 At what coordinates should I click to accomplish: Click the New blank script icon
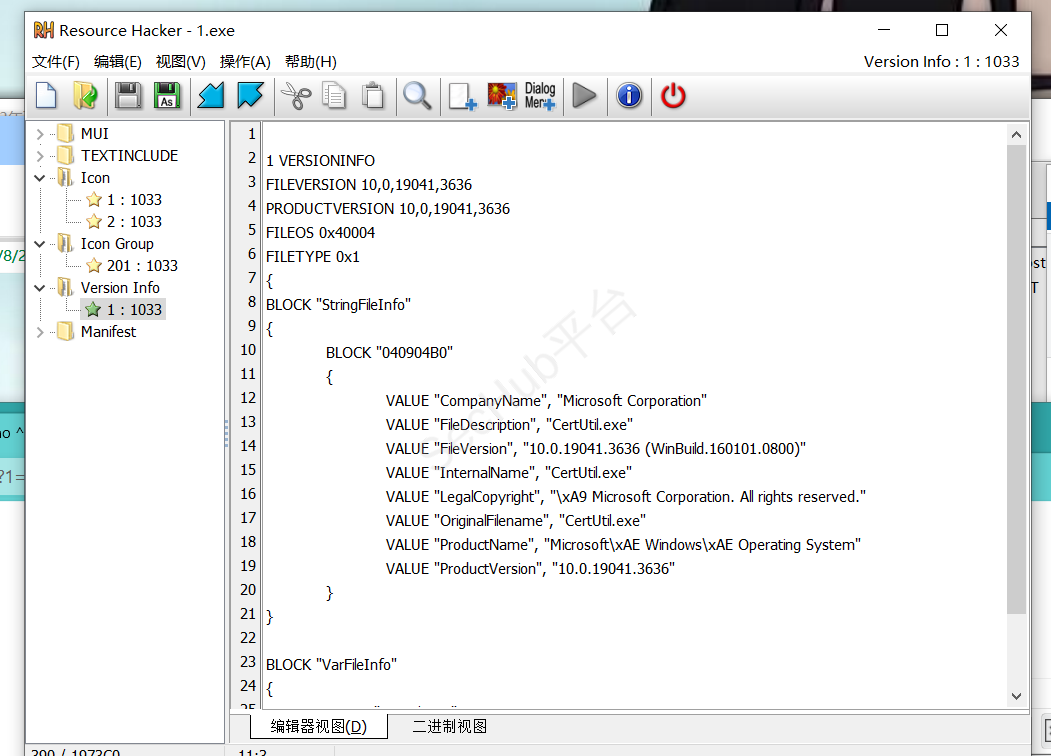click(46, 96)
